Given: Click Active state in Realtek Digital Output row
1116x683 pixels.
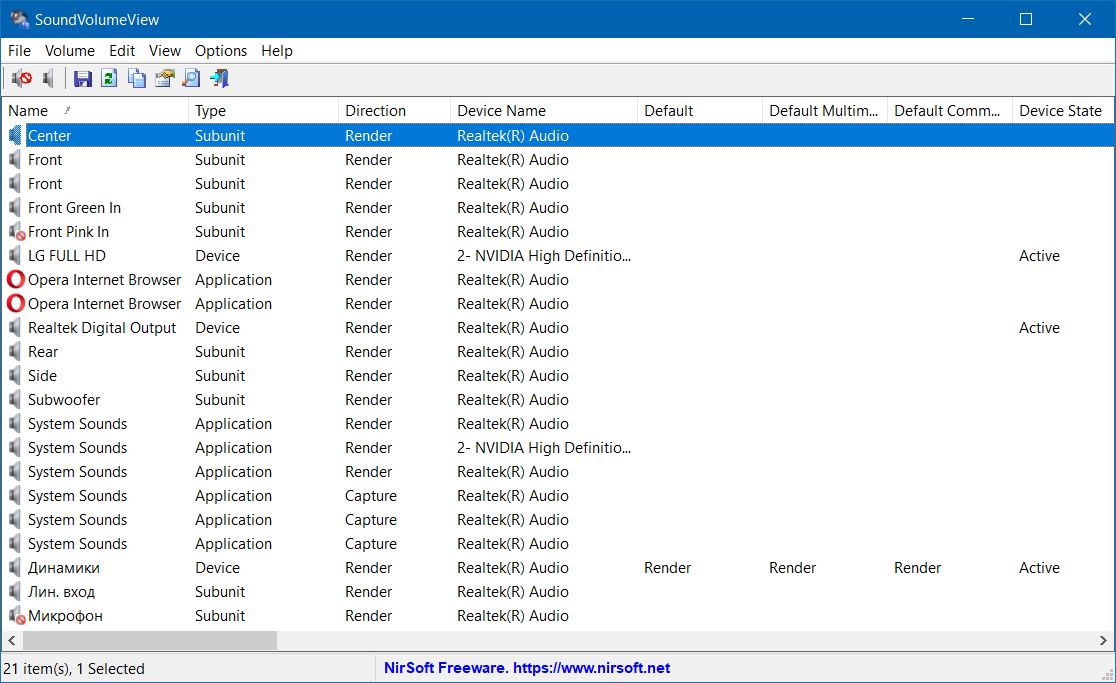Looking at the screenshot, I should coord(1039,328).
